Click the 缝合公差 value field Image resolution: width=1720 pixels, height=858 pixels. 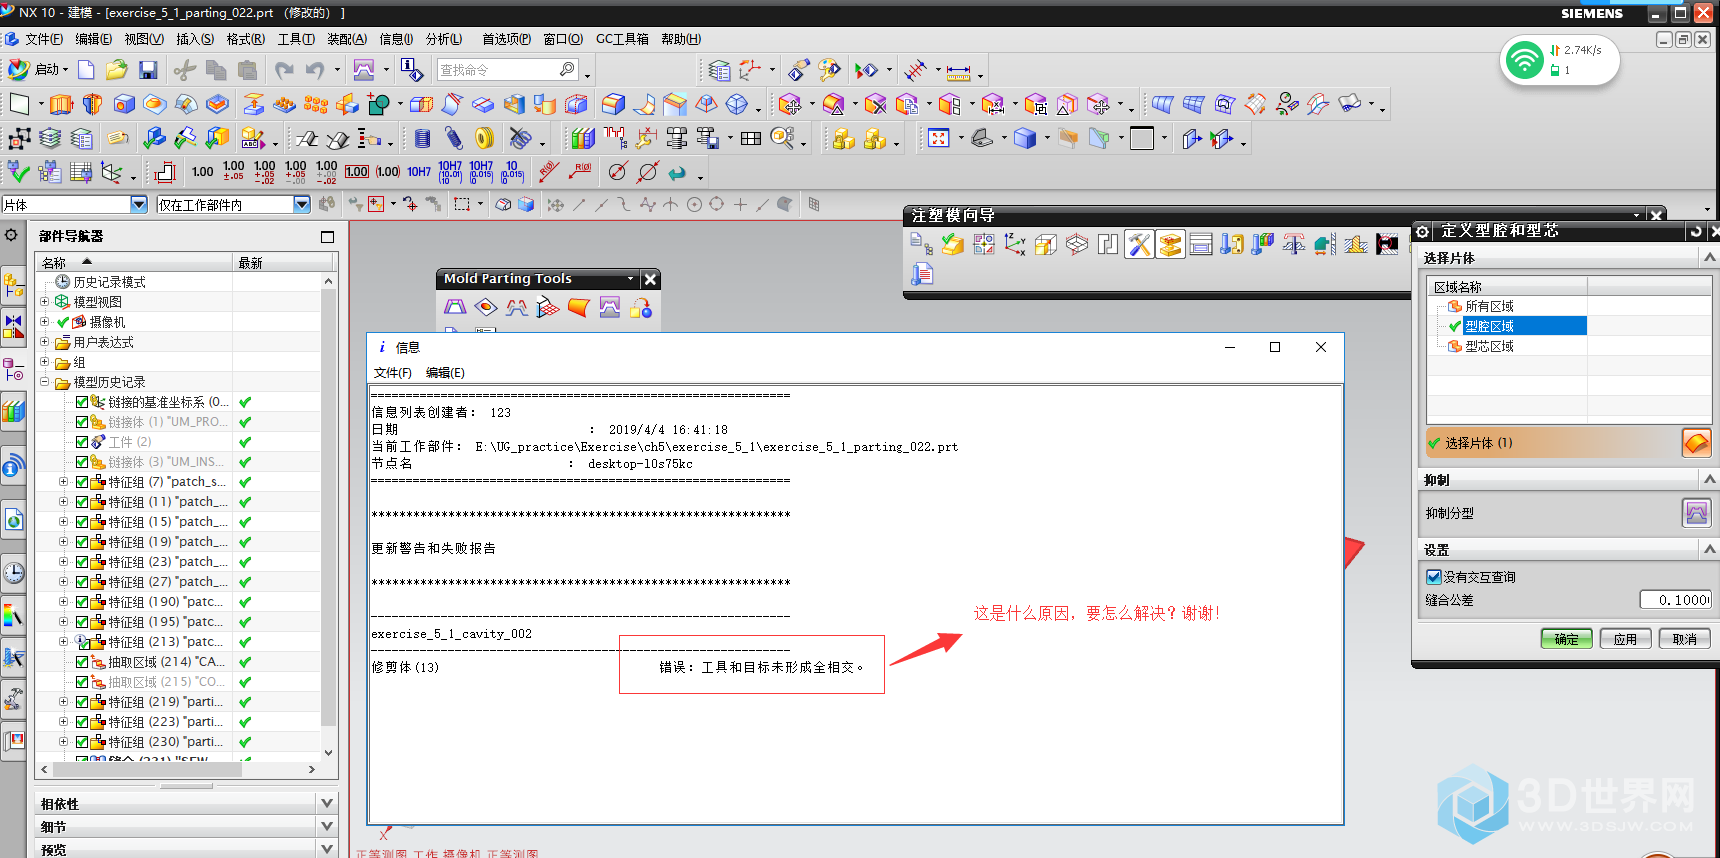(x=1675, y=600)
